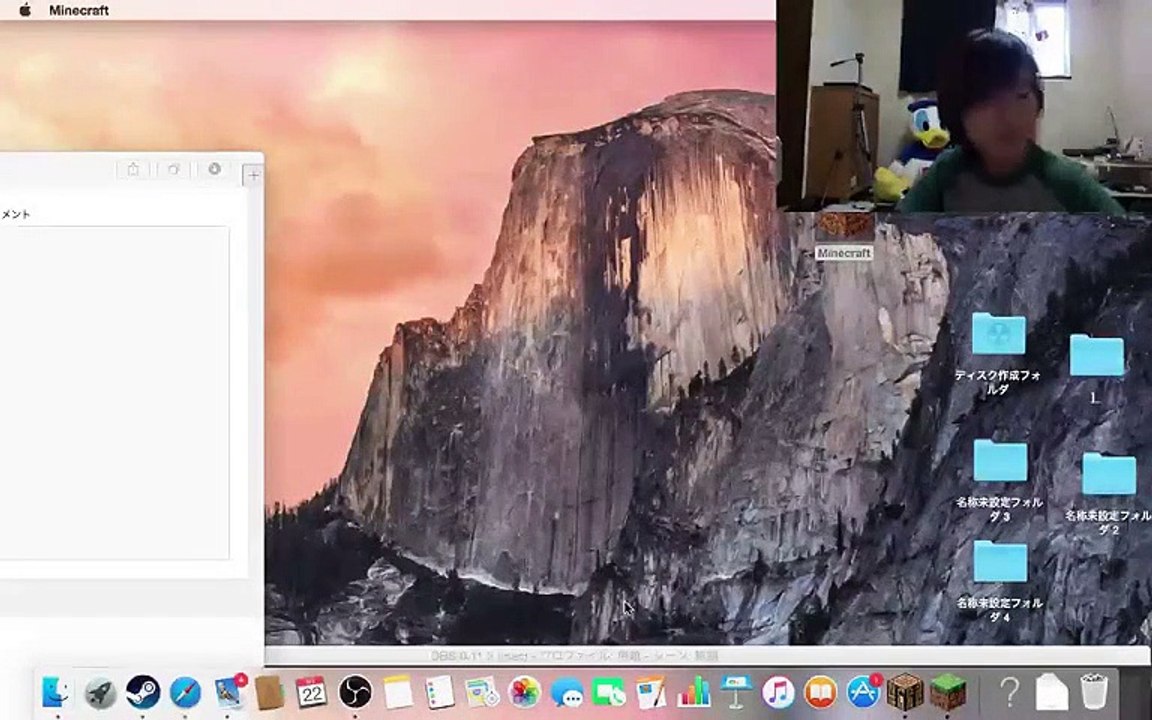Screen dimensions: 1152x720
Task: Click downloads button in left window toolbar
Action: (x=215, y=170)
